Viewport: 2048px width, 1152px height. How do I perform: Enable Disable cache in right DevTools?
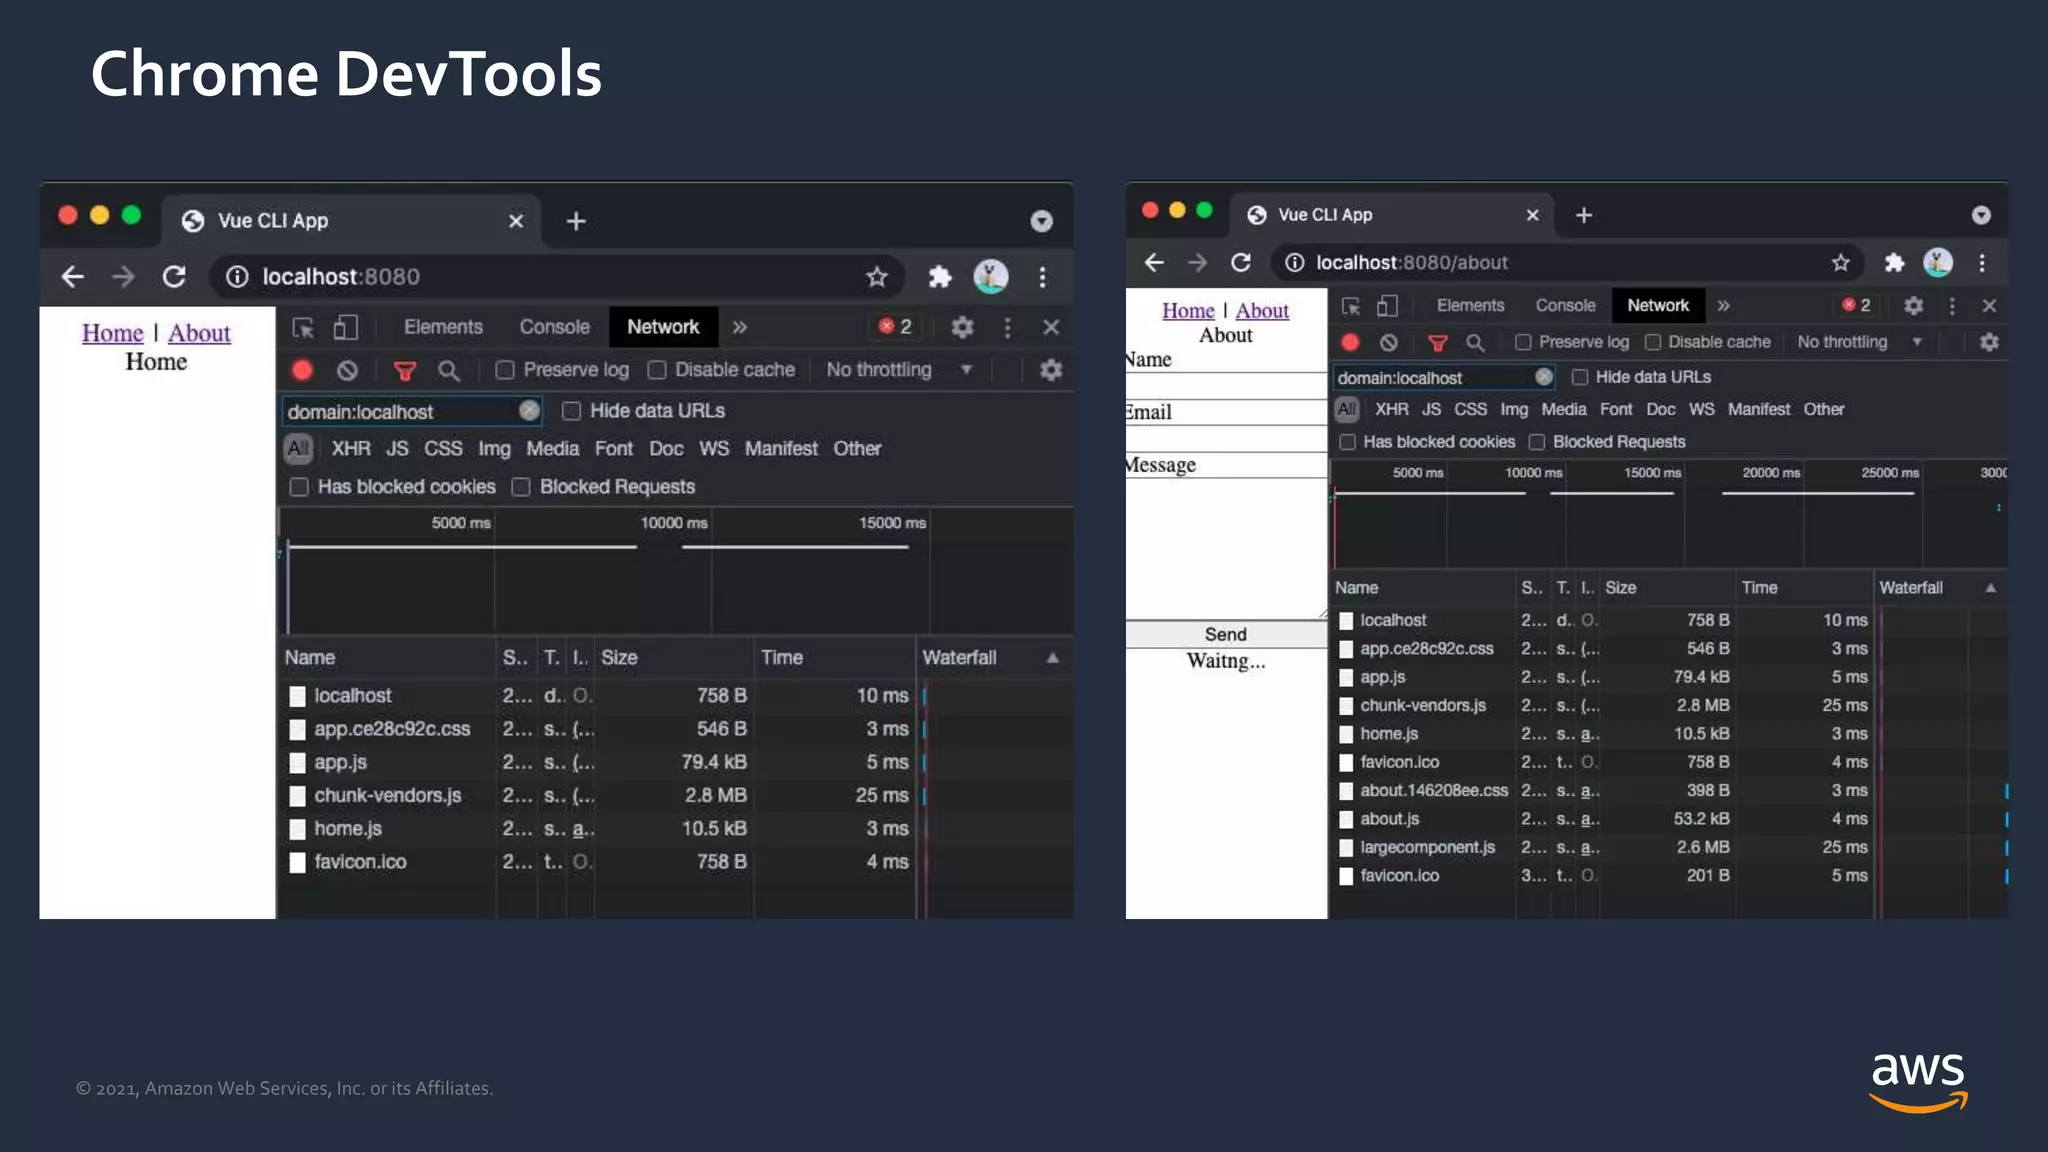click(x=1653, y=342)
